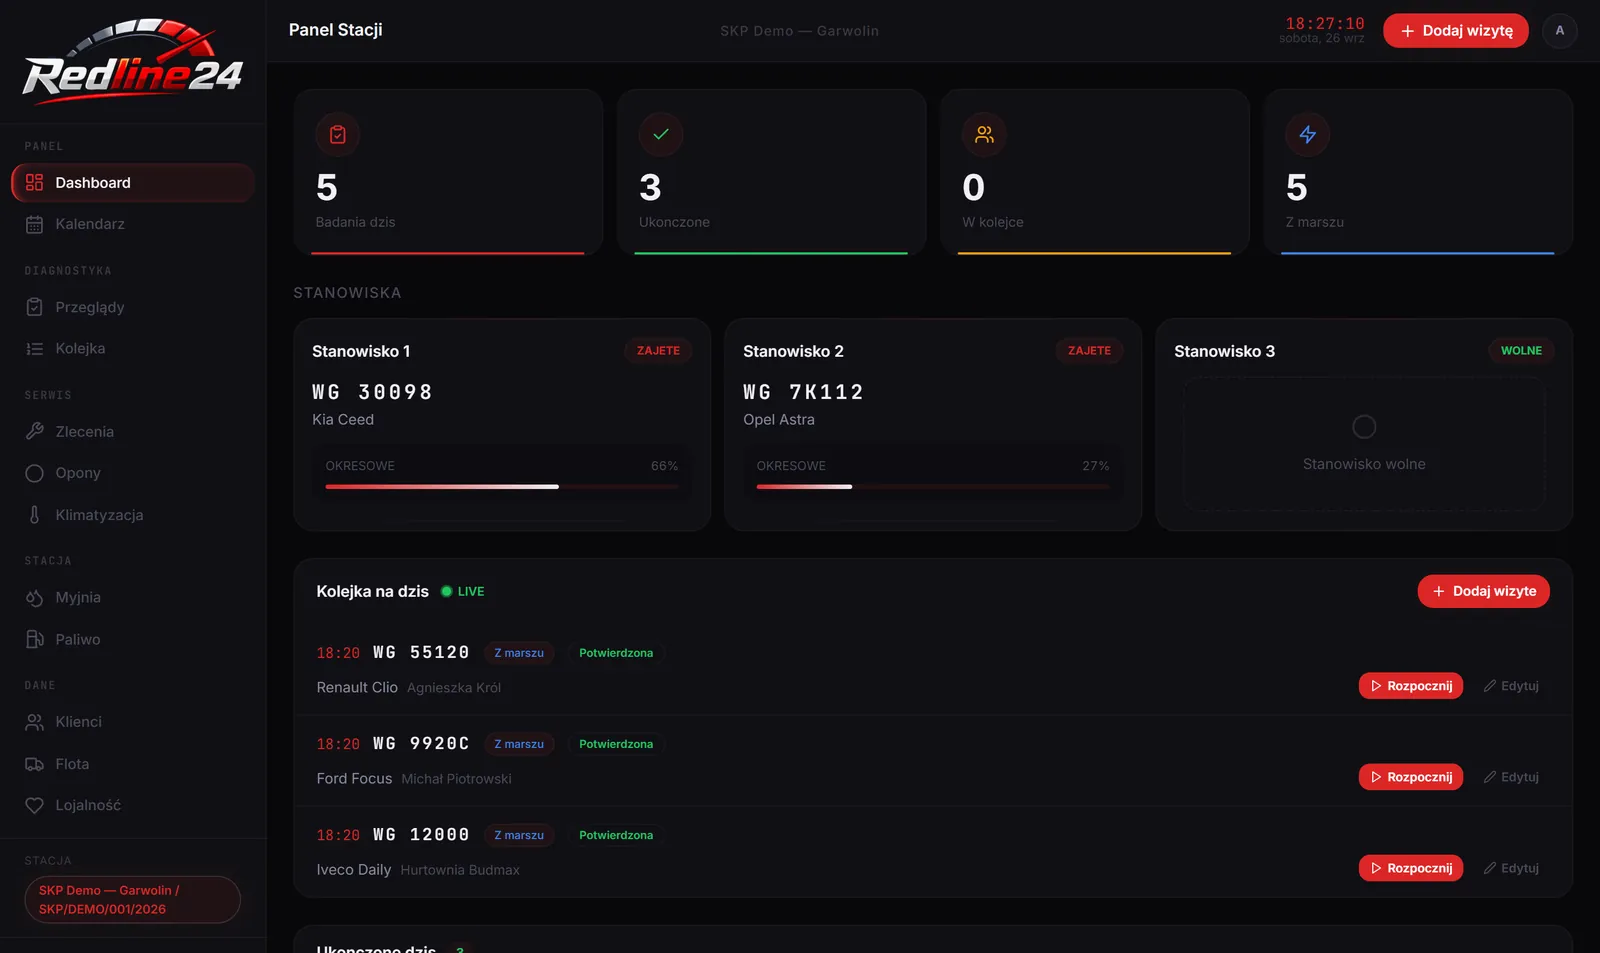Click the ZAJETE badge on Stanowisko 1

(x=658, y=351)
